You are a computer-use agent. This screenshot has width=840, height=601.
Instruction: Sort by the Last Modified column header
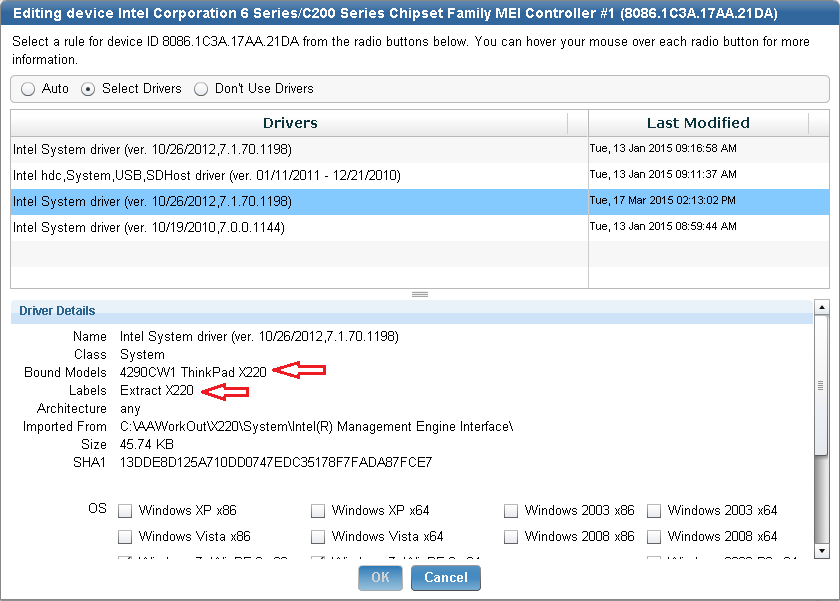(698, 123)
